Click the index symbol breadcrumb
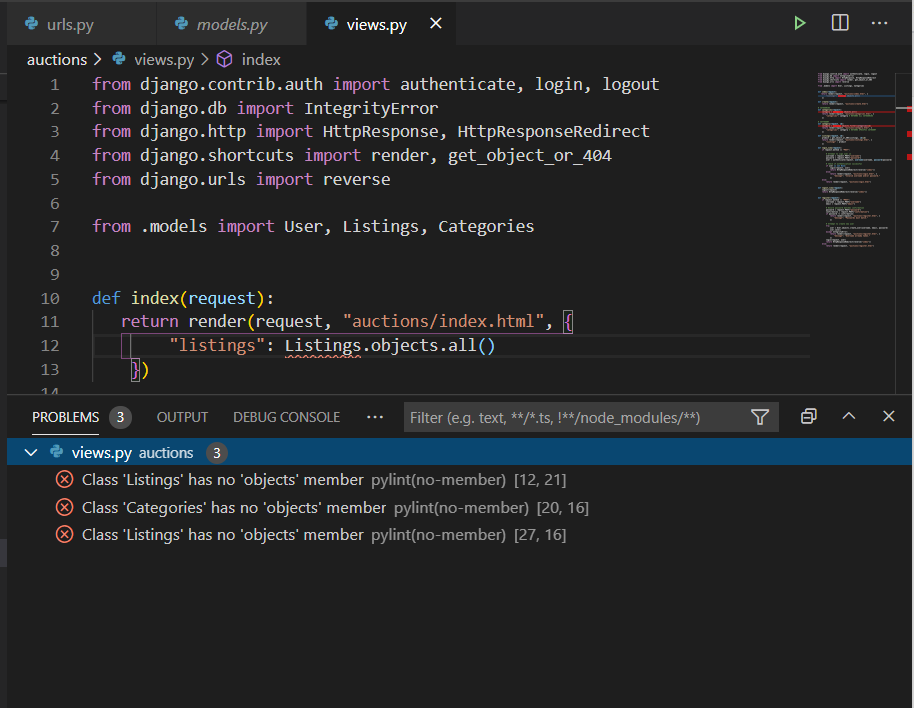The height and width of the screenshot is (708, 914). click(260, 60)
